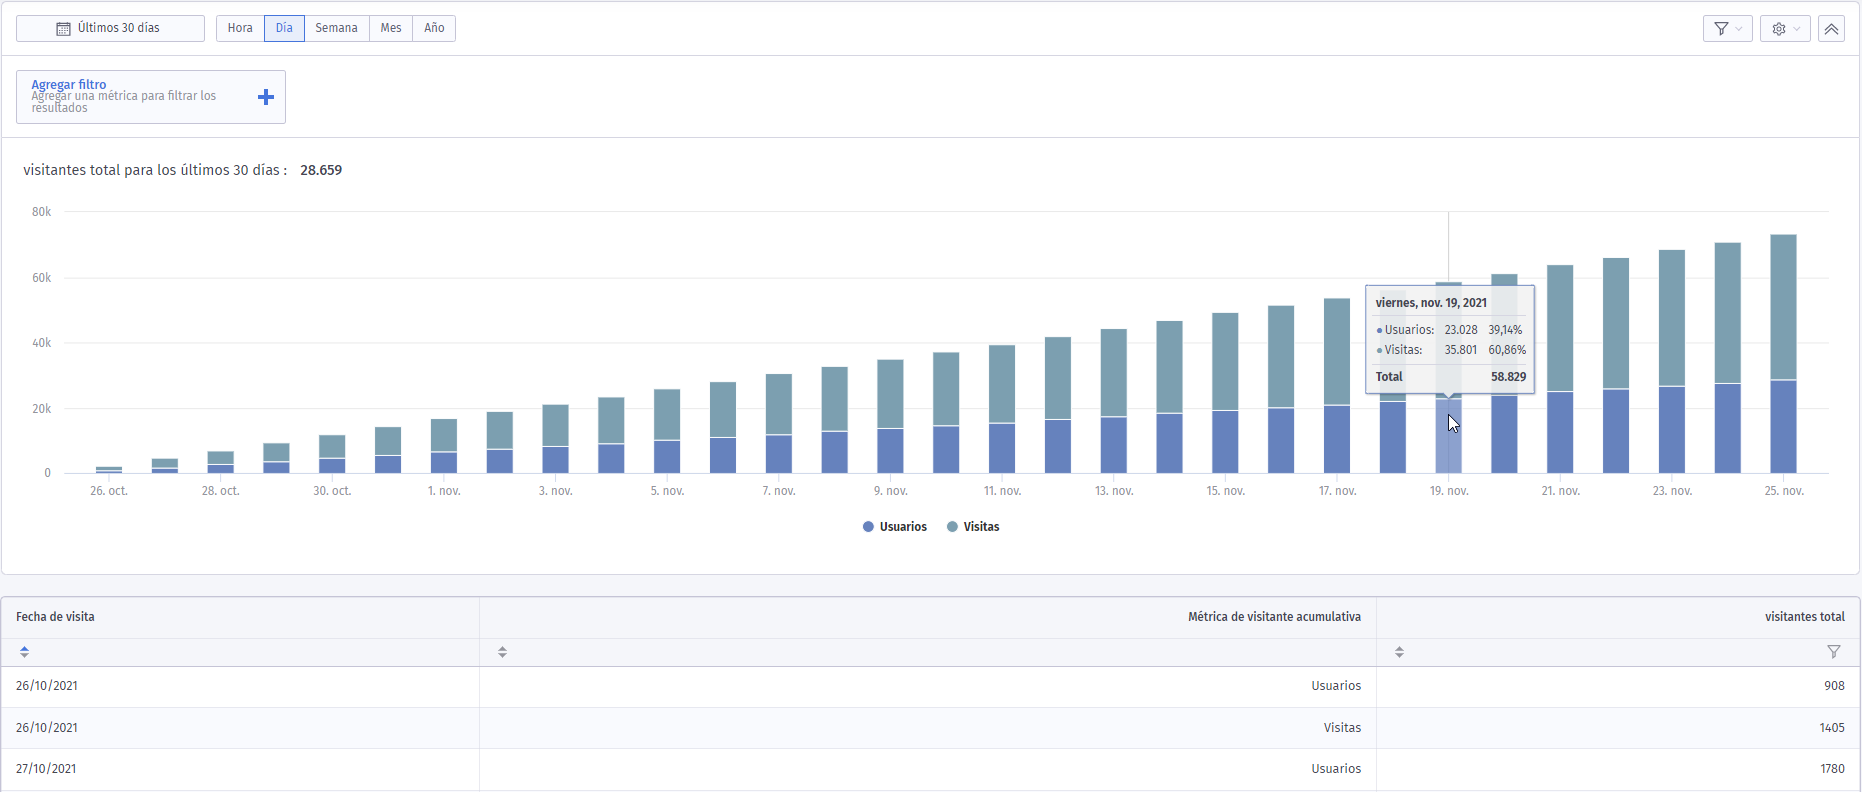Click table cell value 1780

click(x=1832, y=769)
